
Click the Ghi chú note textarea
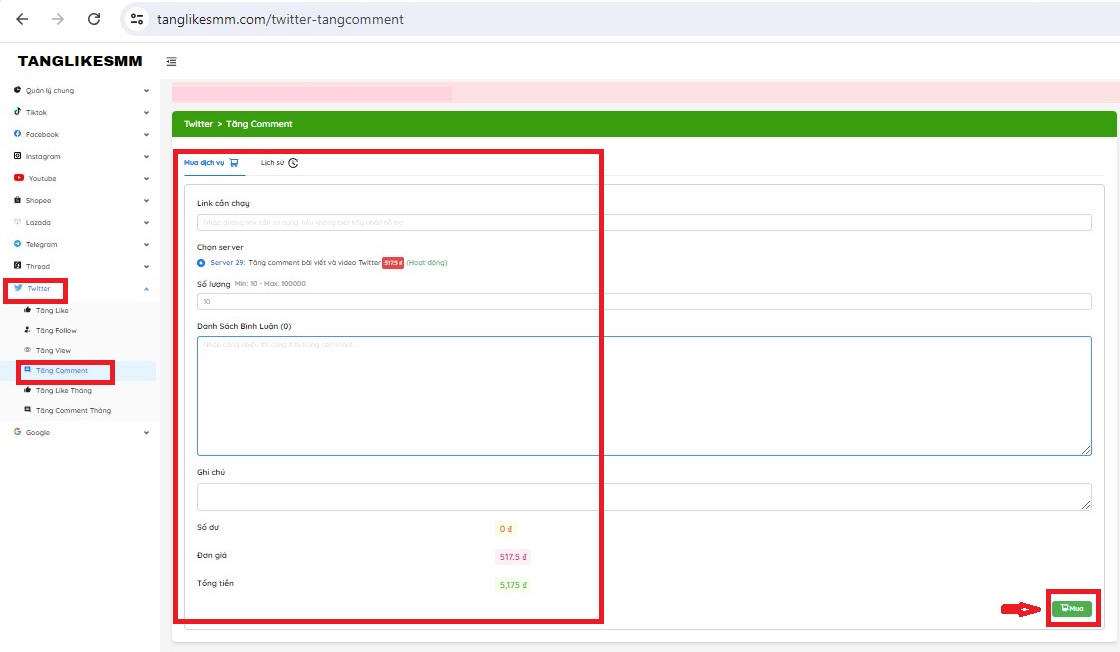644,496
